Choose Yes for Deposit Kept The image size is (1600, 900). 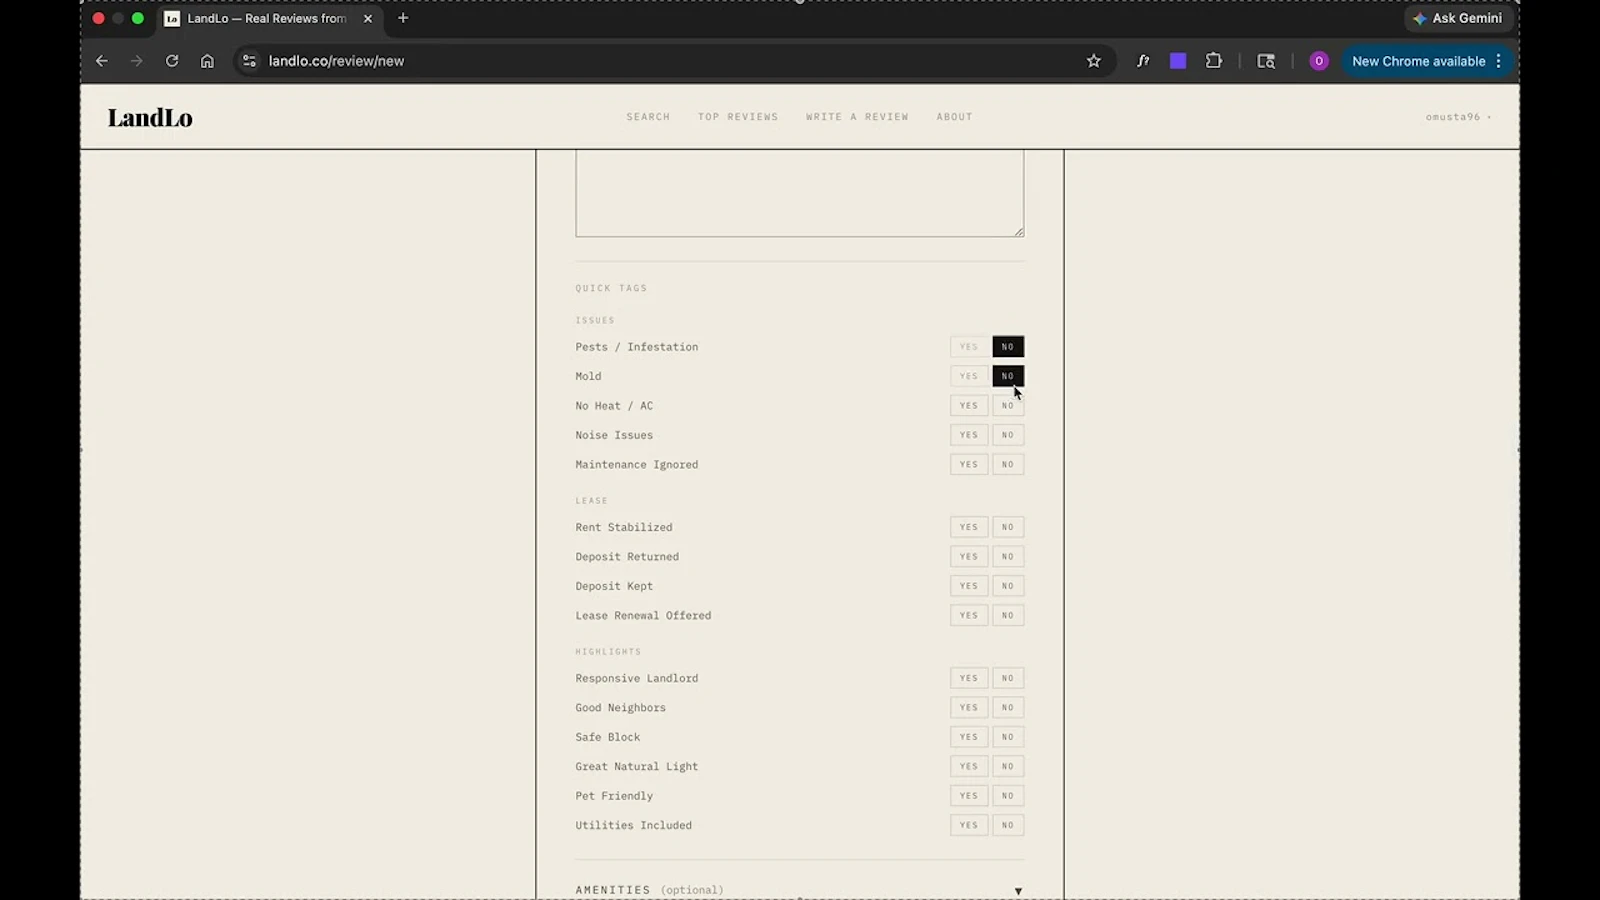coord(968,586)
